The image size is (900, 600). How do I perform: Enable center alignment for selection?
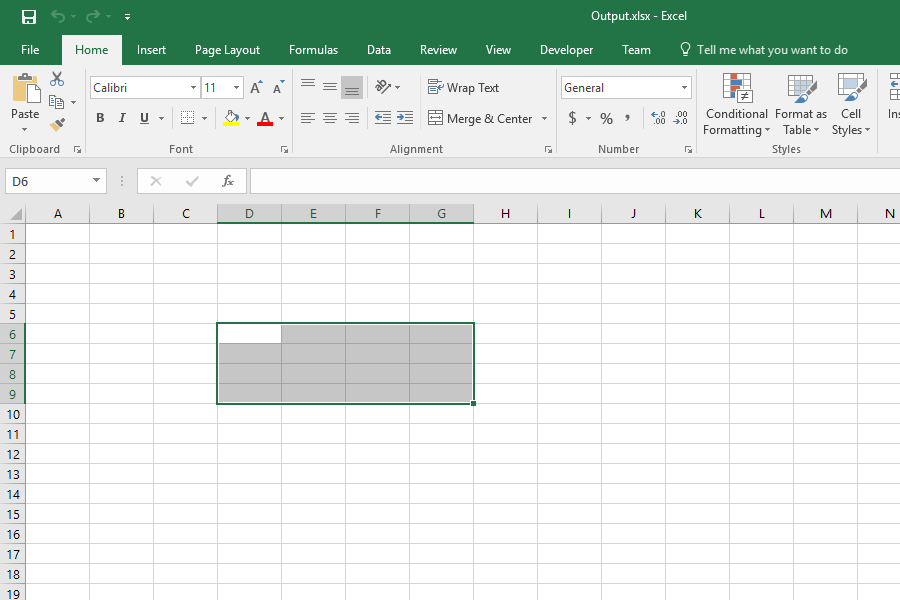click(x=330, y=118)
